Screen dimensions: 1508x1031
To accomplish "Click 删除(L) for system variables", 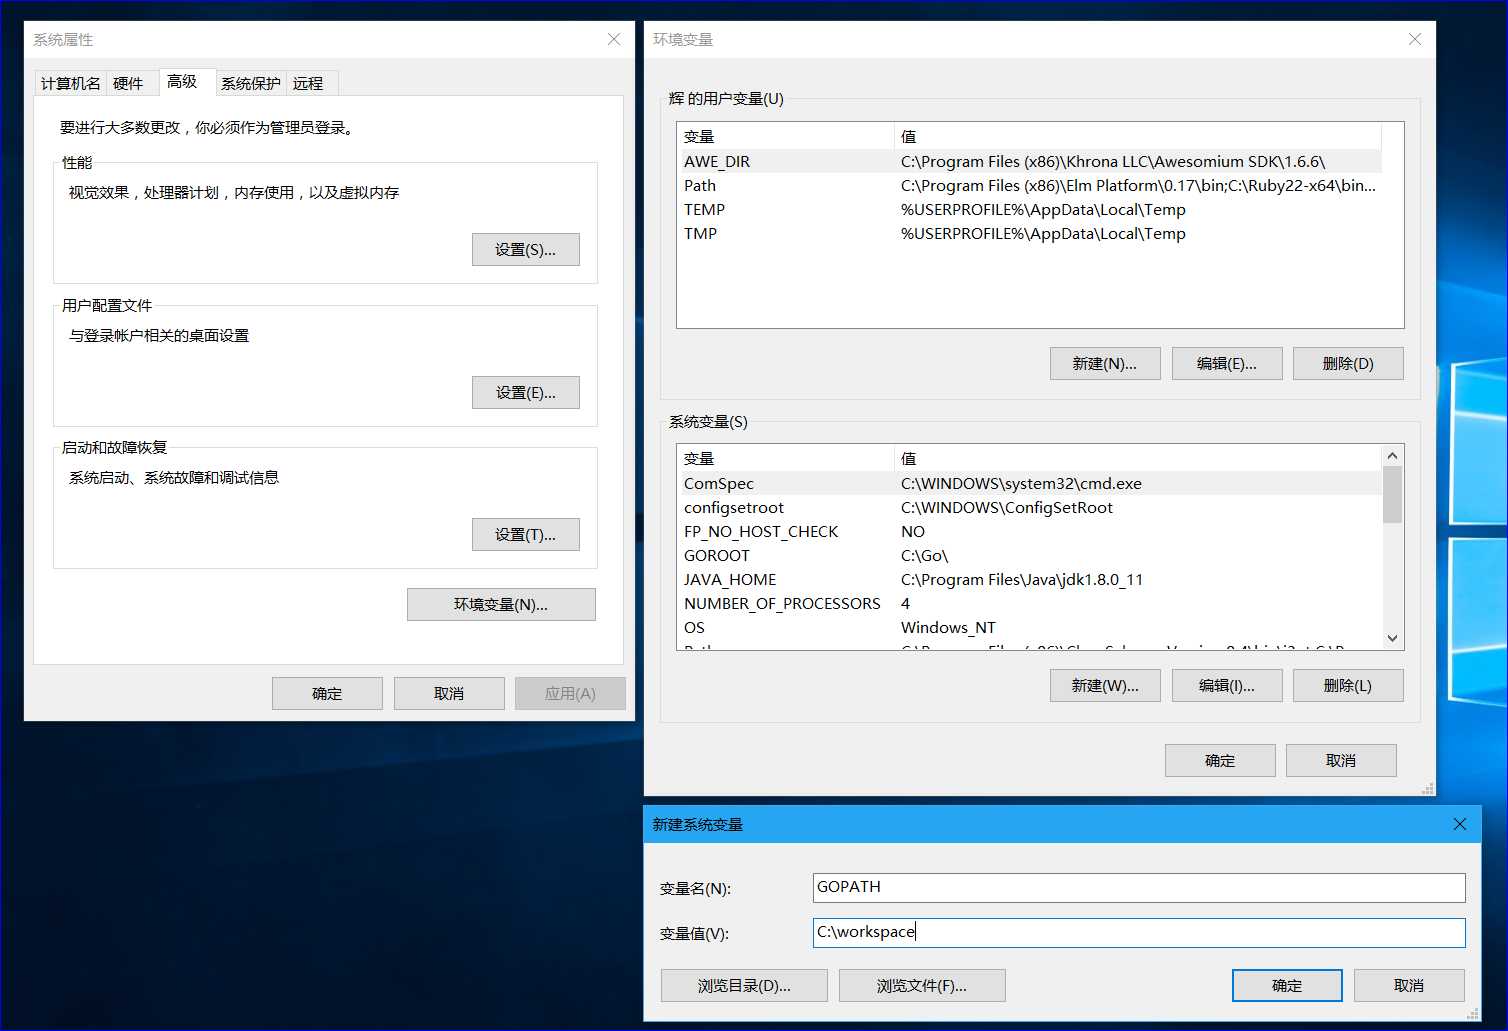I will [1348, 686].
